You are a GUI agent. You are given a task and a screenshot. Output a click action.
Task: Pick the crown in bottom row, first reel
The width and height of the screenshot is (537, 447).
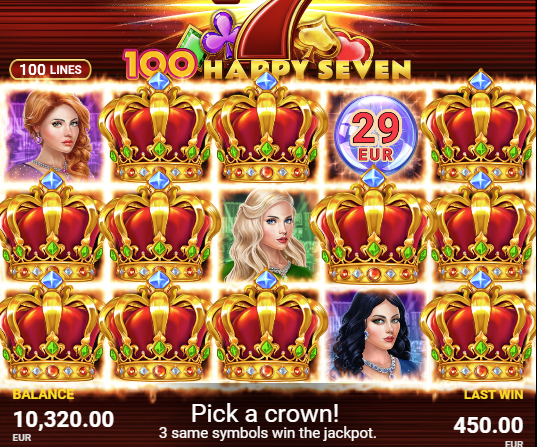coord(52,327)
